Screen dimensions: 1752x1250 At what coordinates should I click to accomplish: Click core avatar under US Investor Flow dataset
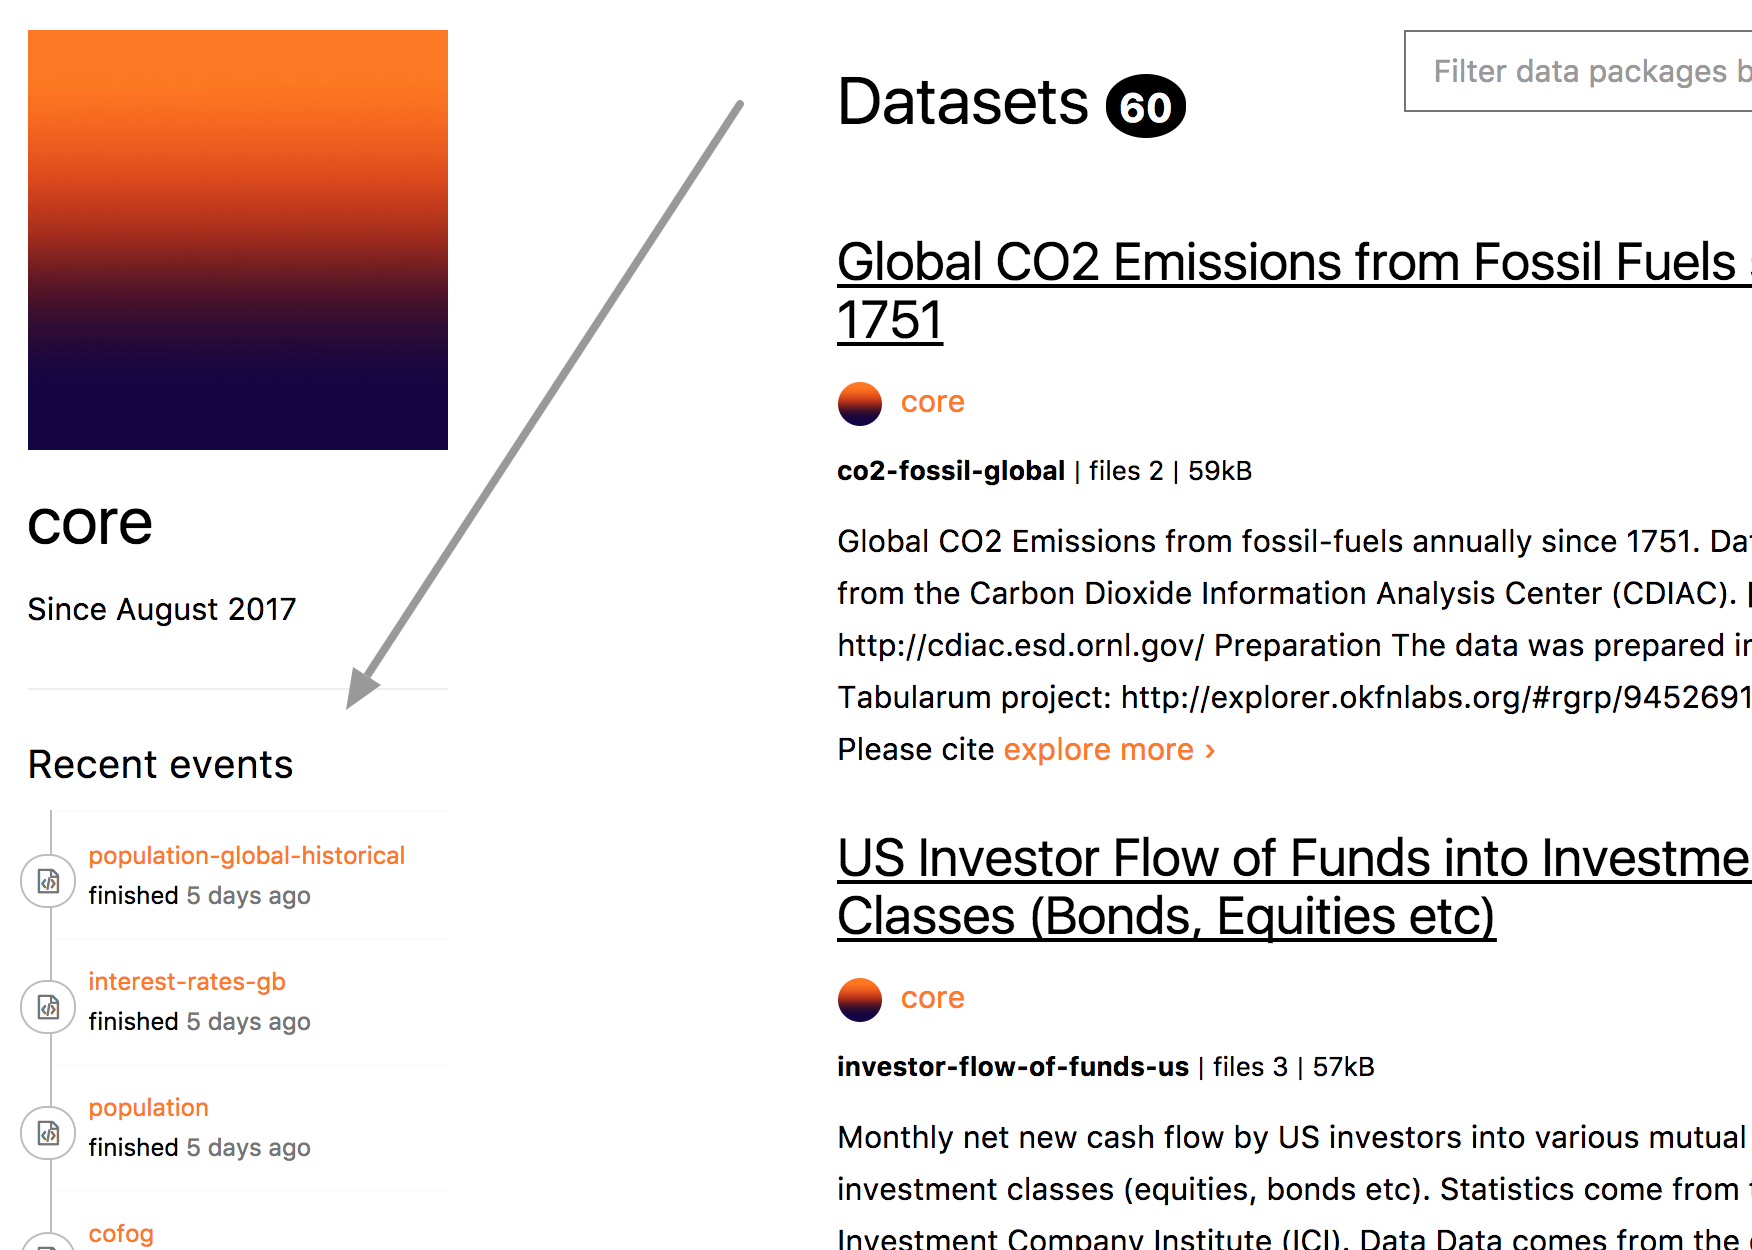click(x=860, y=1000)
